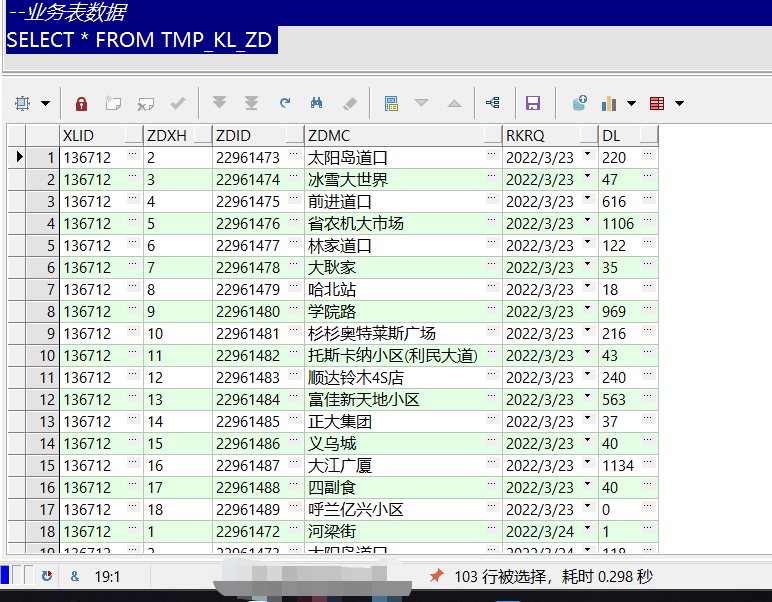Go to previous record up-triangle icon
772x602 pixels.
[454, 103]
